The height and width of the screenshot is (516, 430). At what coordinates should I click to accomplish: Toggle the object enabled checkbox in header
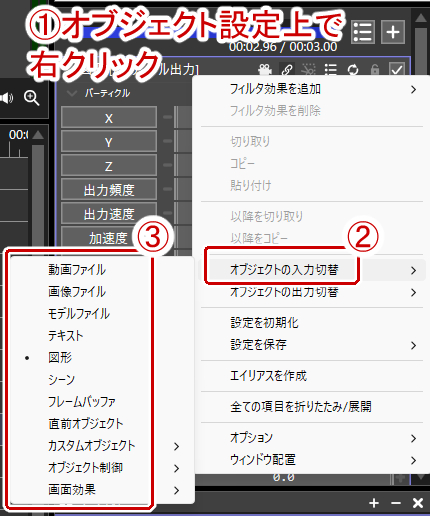click(x=397, y=70)
